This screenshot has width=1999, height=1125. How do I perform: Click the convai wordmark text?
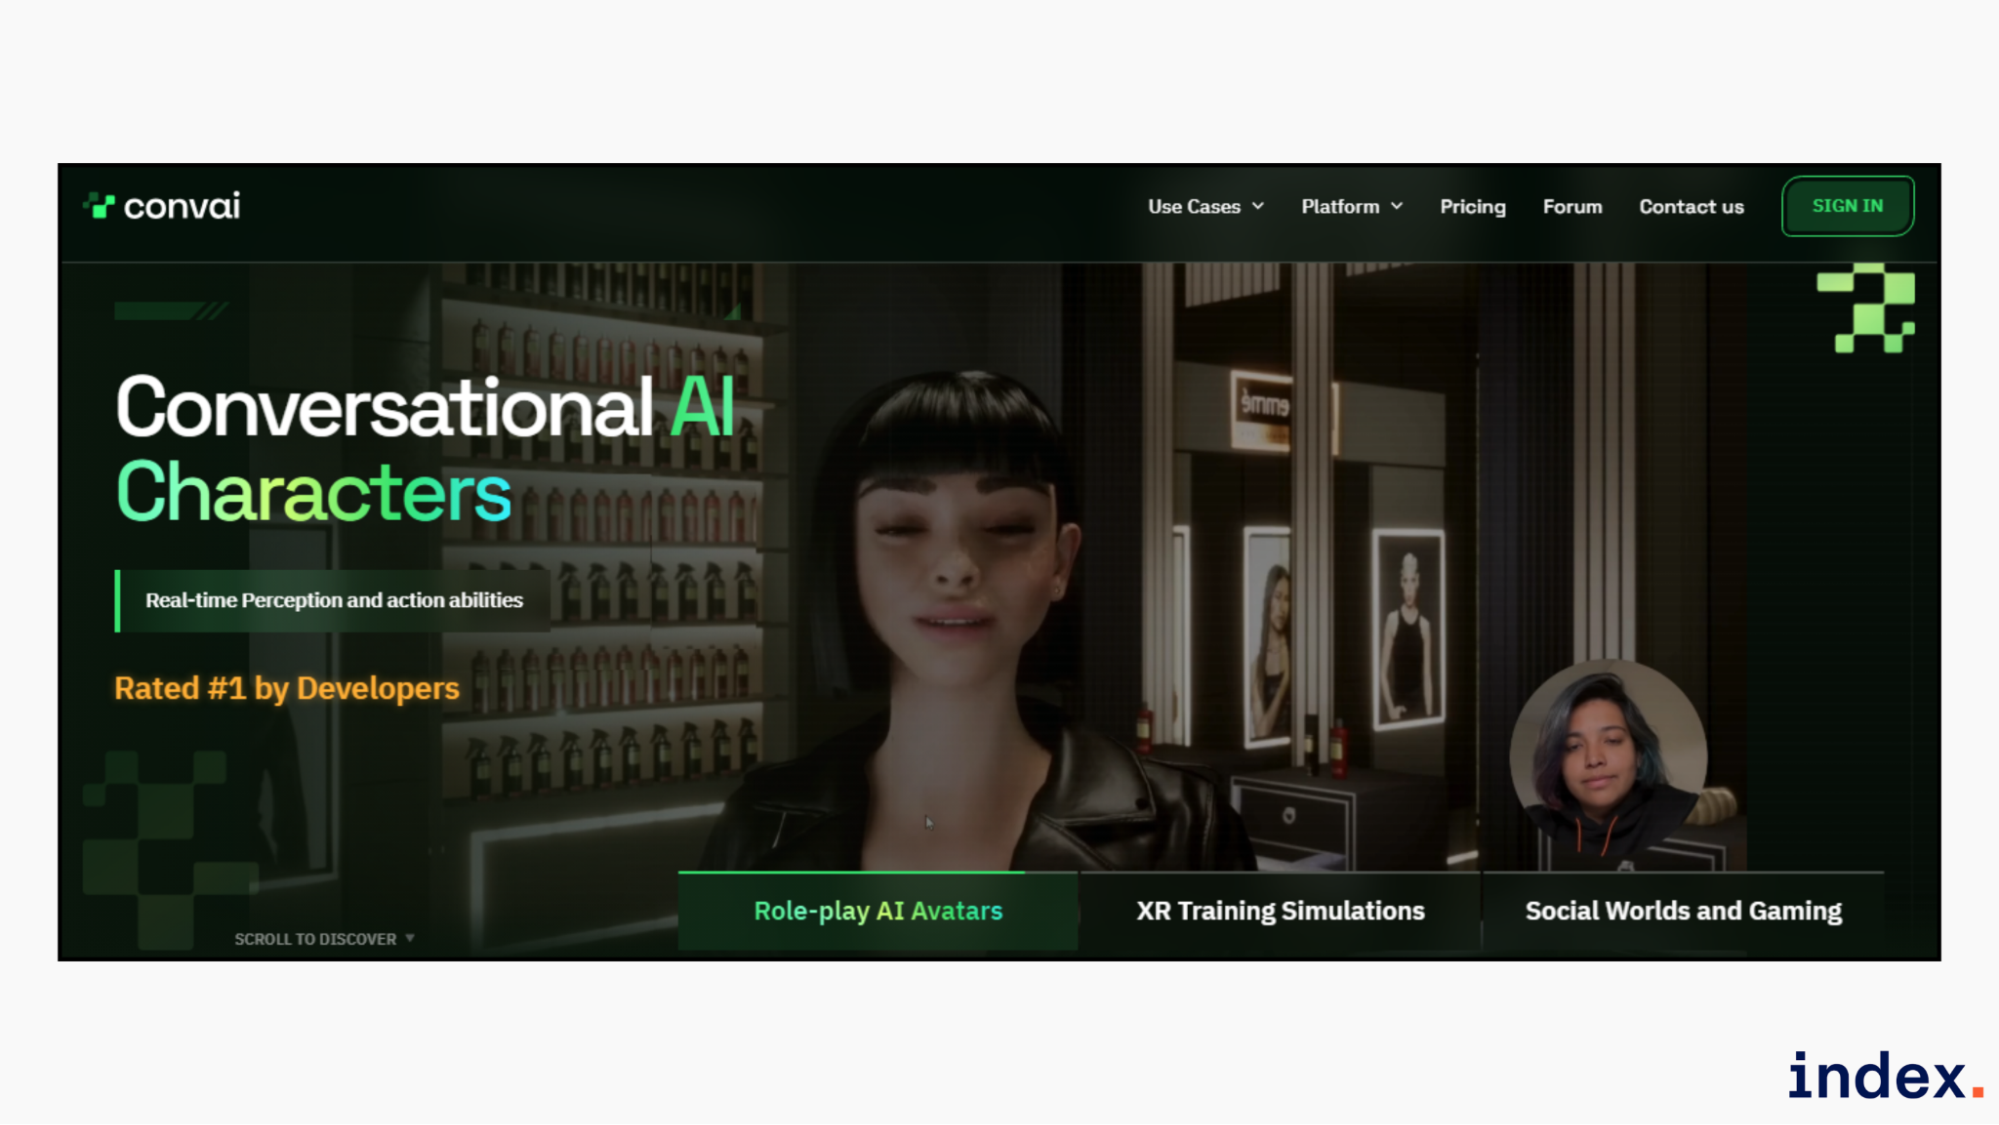coord(182,206)
